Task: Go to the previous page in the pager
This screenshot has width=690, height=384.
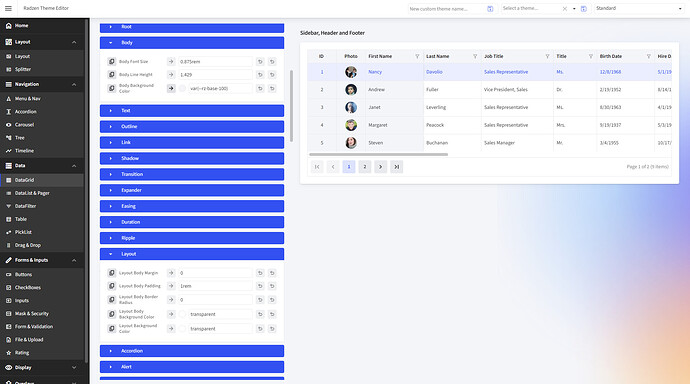Action: [333, 167]
